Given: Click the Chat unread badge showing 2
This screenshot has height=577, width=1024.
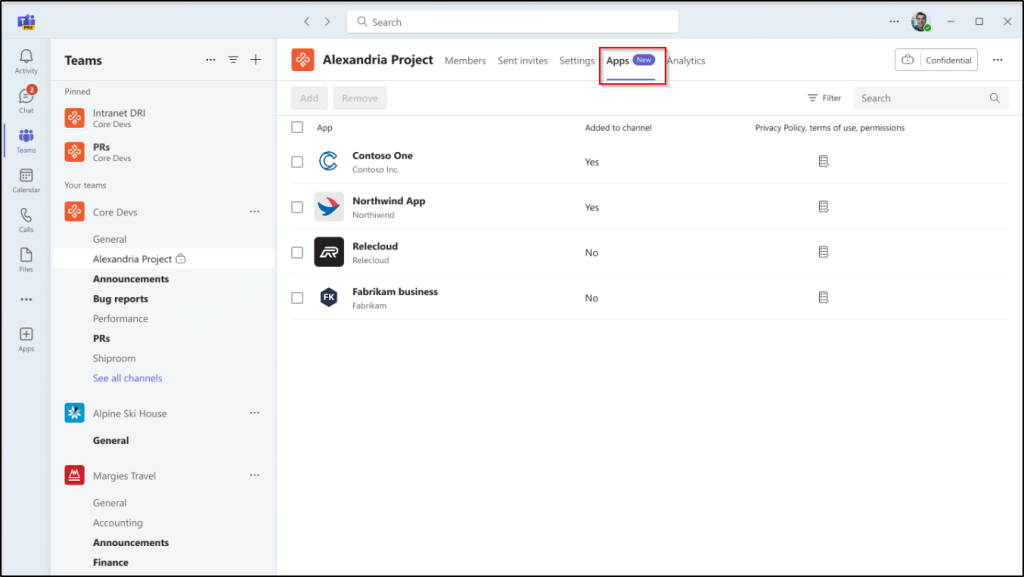Looking at the screenshot, I should 33,89.
